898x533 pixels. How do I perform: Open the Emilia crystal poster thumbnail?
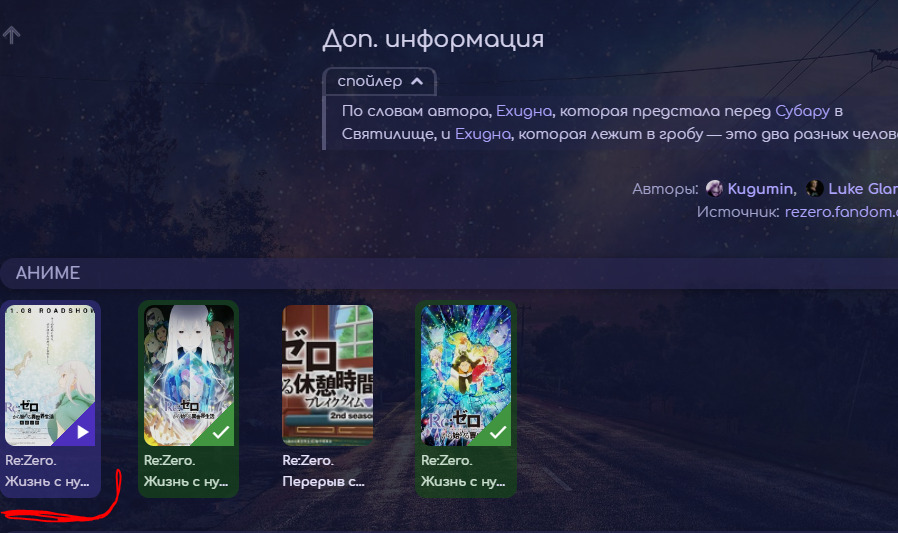(189, 375)
